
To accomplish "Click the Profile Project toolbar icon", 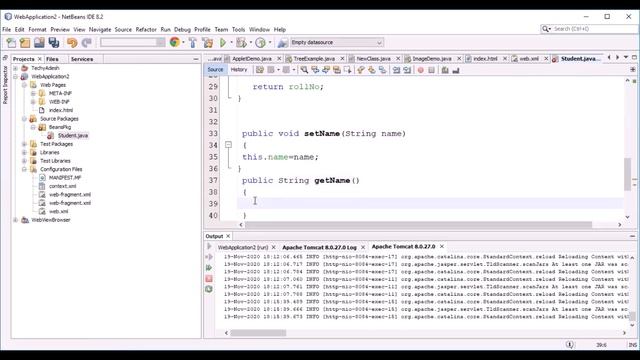I will point(260,42).
